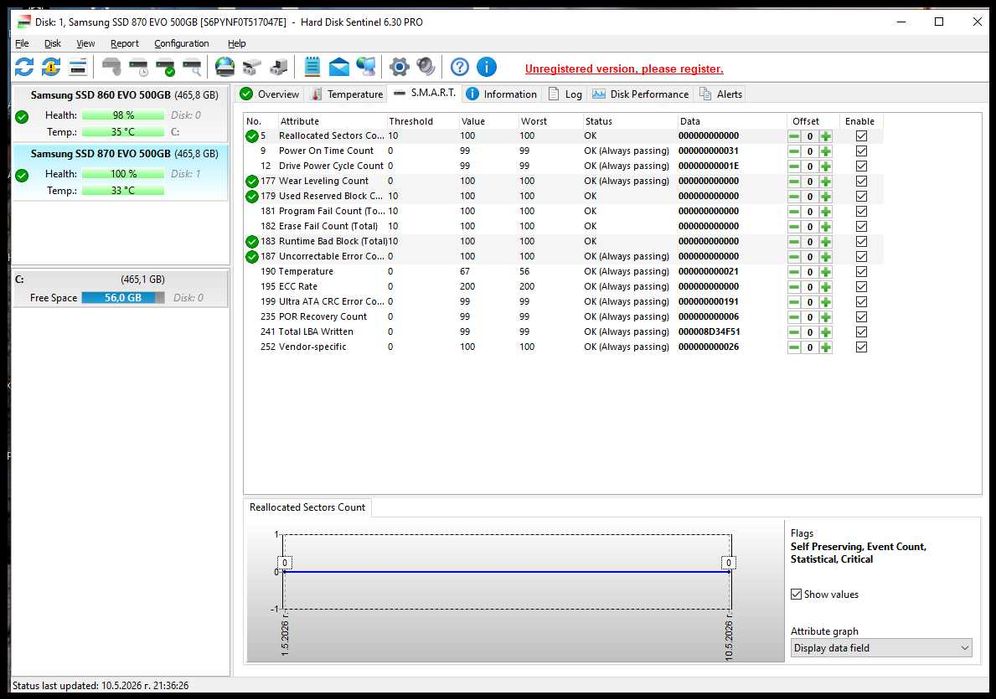The height and width of the screenshot is (699, 996).
Task: Toggle Enable checkbox for Drive Power Cycle Count
Action: 861,166
